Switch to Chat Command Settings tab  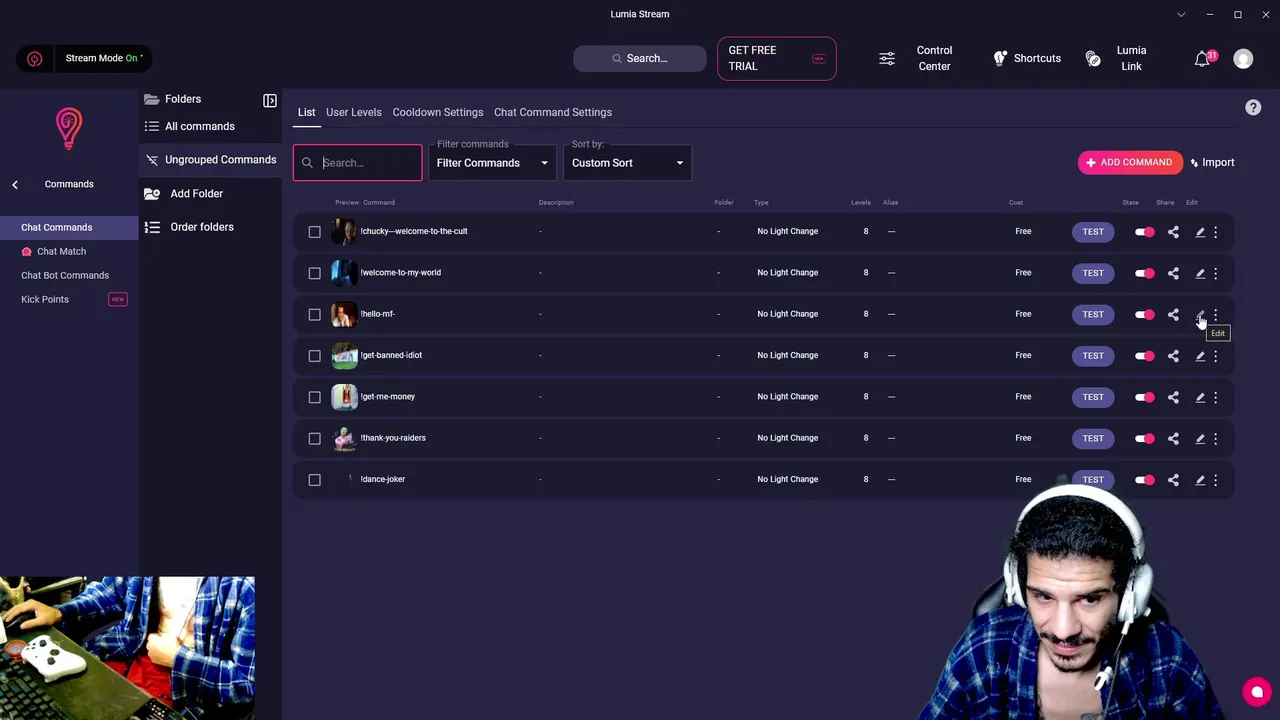(x=553, y=112)
